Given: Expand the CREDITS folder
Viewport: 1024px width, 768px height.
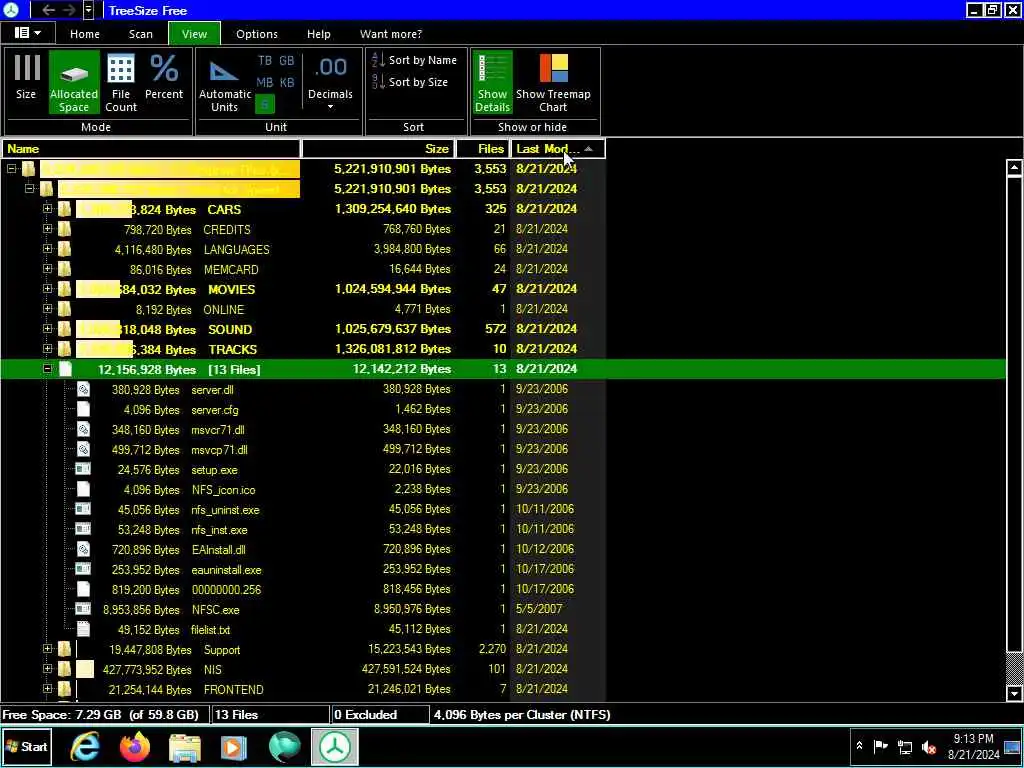Looking at the screenshot, I should tap(47, 229).
